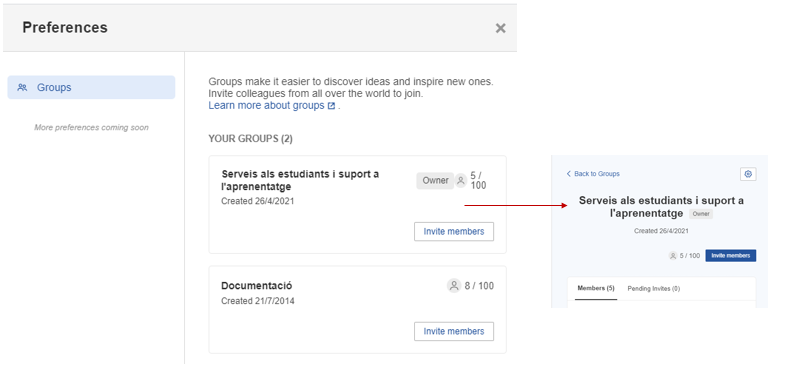The image size is (787, 371).
Task: Open the Documentació group
Action: click(x=256, y=286)
